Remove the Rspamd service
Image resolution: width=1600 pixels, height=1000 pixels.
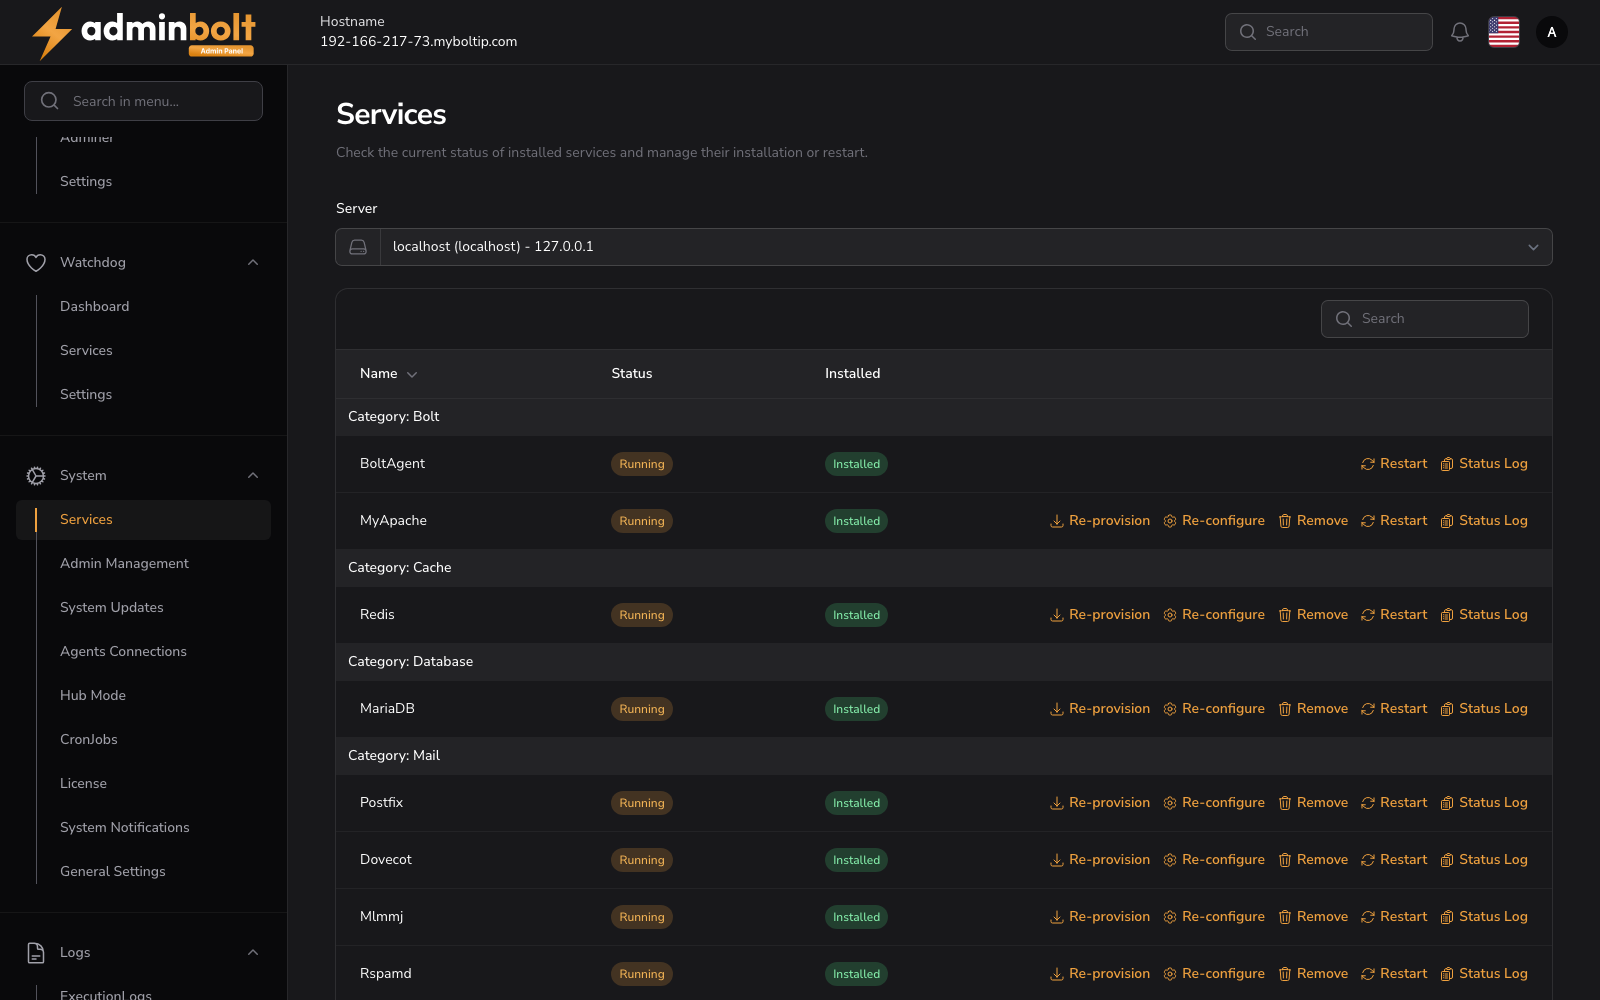point(1313,974)
